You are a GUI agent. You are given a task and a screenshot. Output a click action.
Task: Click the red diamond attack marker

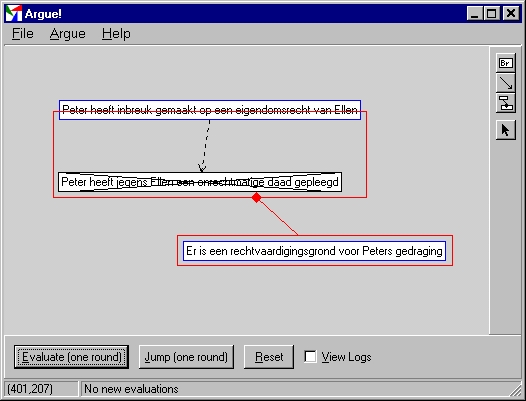tap(257, 198)
